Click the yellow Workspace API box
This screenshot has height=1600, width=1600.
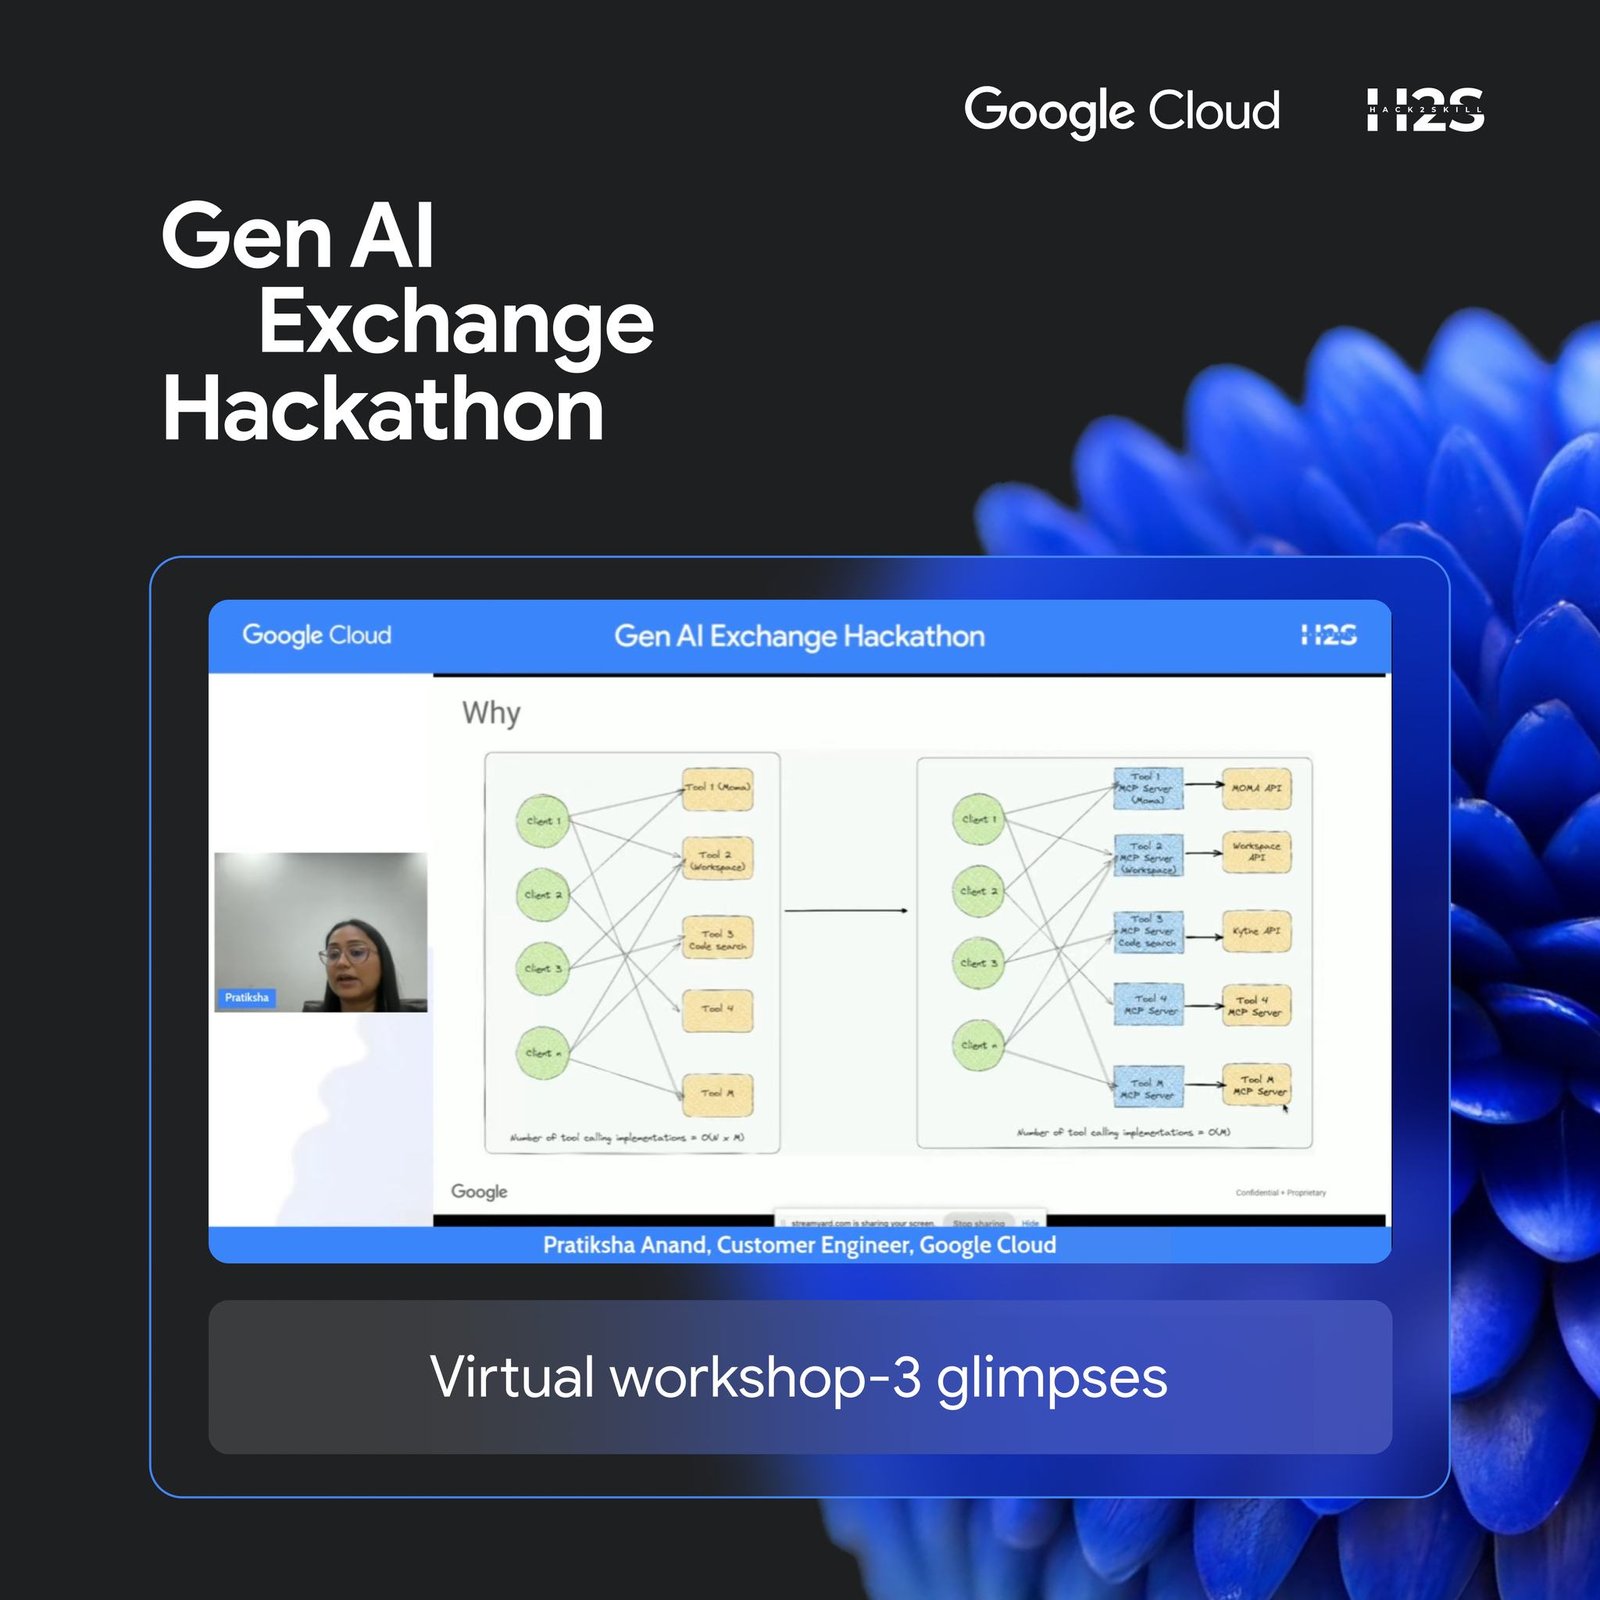(1256, 852)
